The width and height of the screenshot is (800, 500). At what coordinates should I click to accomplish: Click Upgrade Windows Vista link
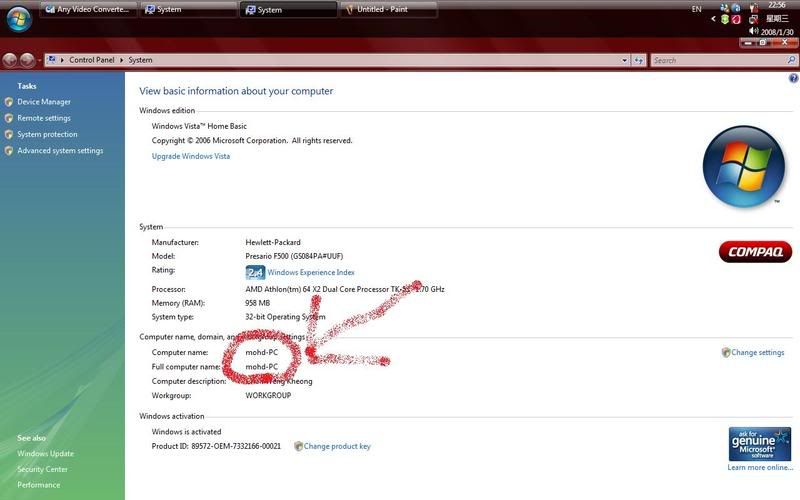tap(191, 156)
